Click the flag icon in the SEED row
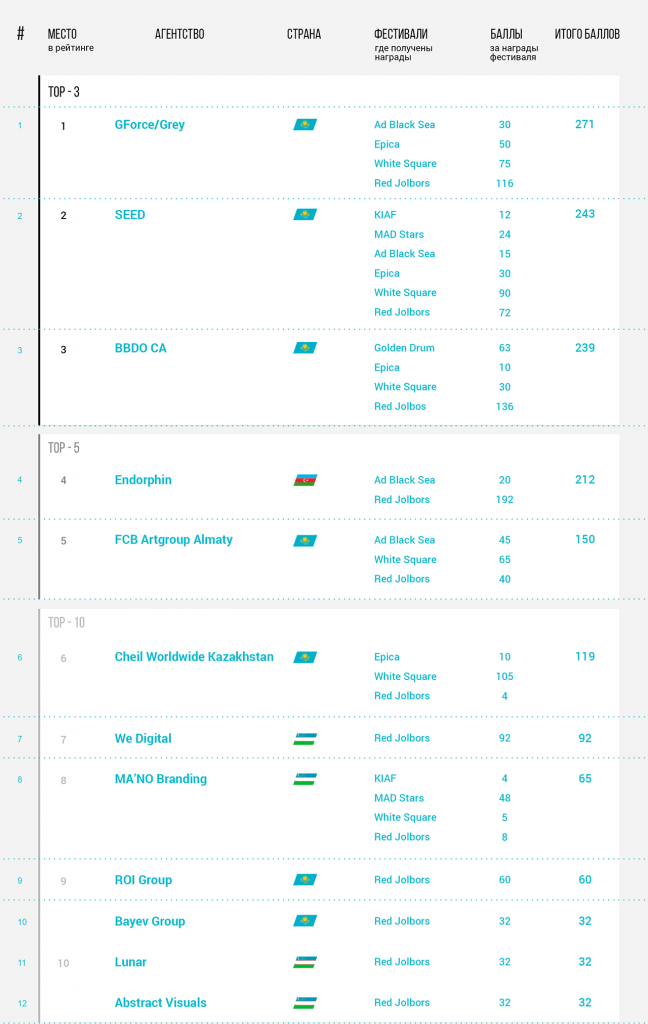Screen dimensions: 648x1024 pyautogui.click(x=305, y=215)
